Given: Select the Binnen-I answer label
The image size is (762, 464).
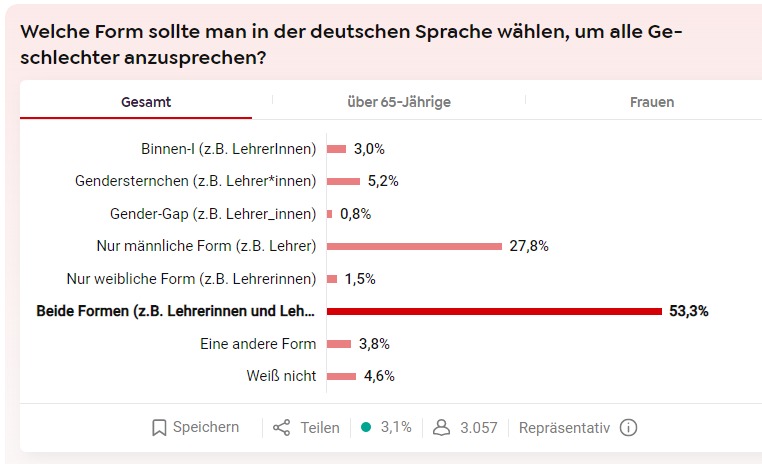Looking at the screenshot, I should tap(229, 149).
